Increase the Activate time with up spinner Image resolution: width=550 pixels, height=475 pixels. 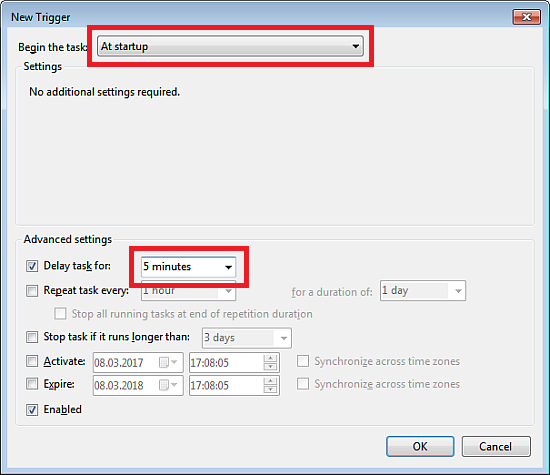tap(270, 358)
